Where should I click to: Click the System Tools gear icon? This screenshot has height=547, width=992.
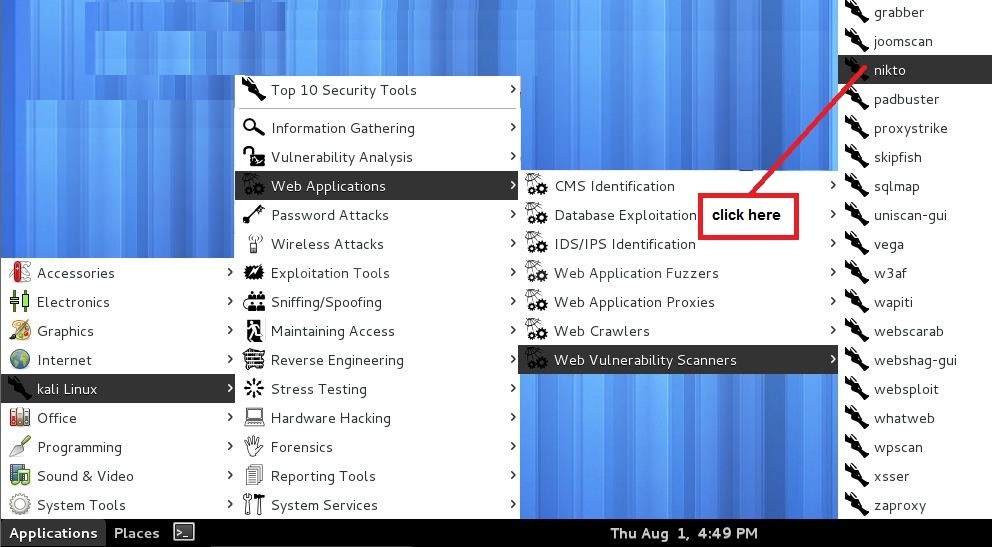click(20, 505)
